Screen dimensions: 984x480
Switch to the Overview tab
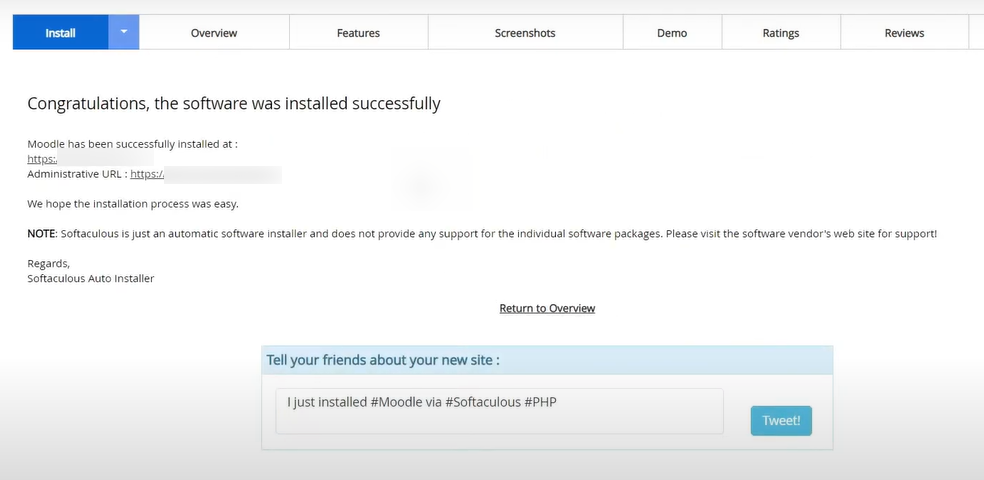[x=214, y=33]
